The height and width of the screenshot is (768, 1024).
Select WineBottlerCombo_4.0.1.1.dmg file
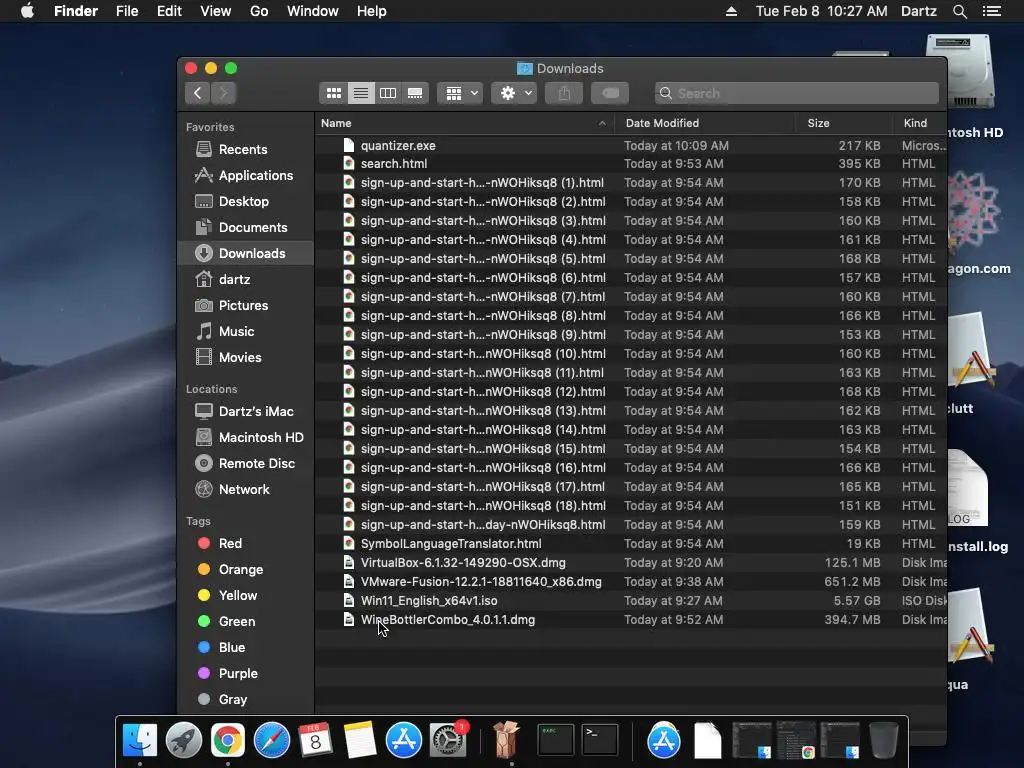coord(631,620)
